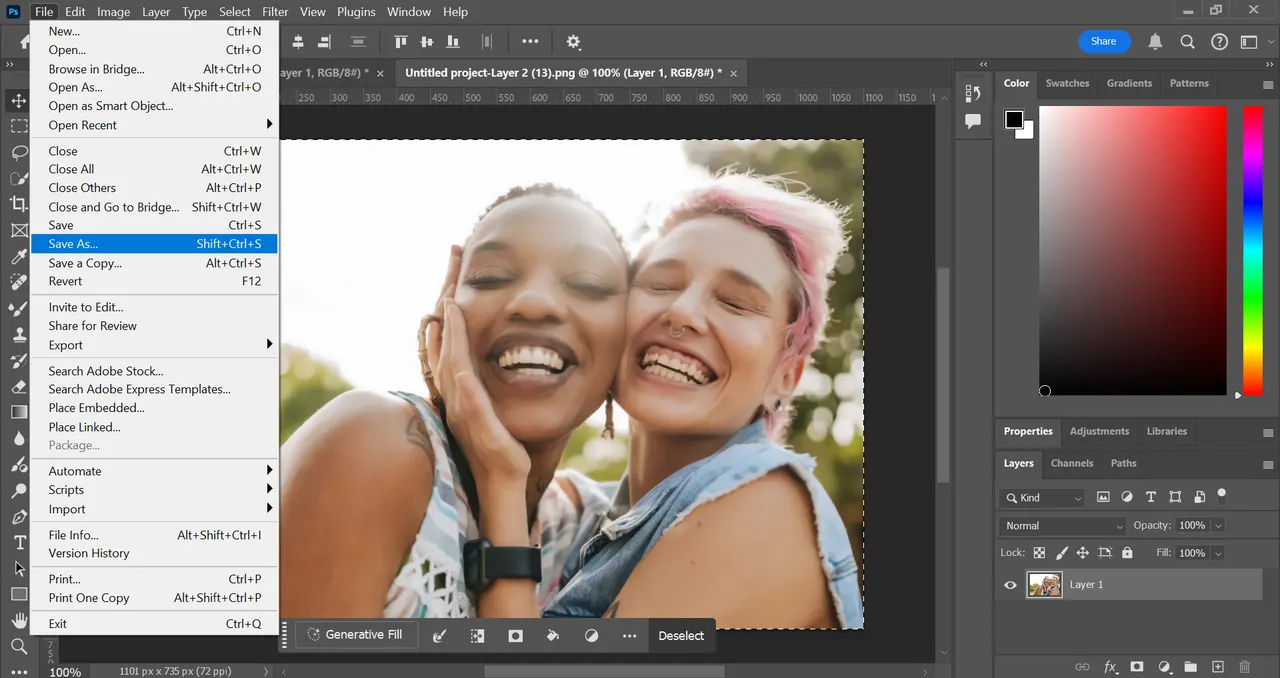Switch to the Swatches tab

click(1067, 83)
